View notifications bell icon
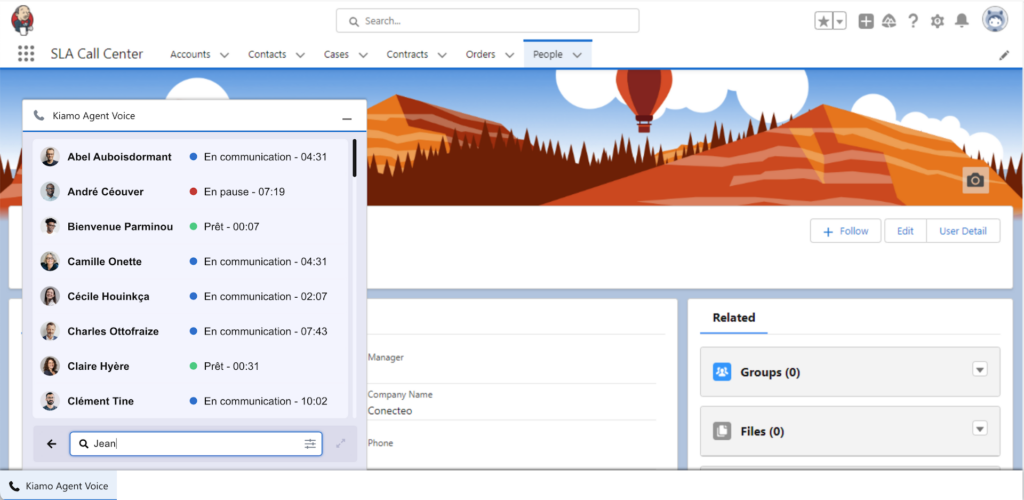1024x500 pixels. (x=962, y=21)
